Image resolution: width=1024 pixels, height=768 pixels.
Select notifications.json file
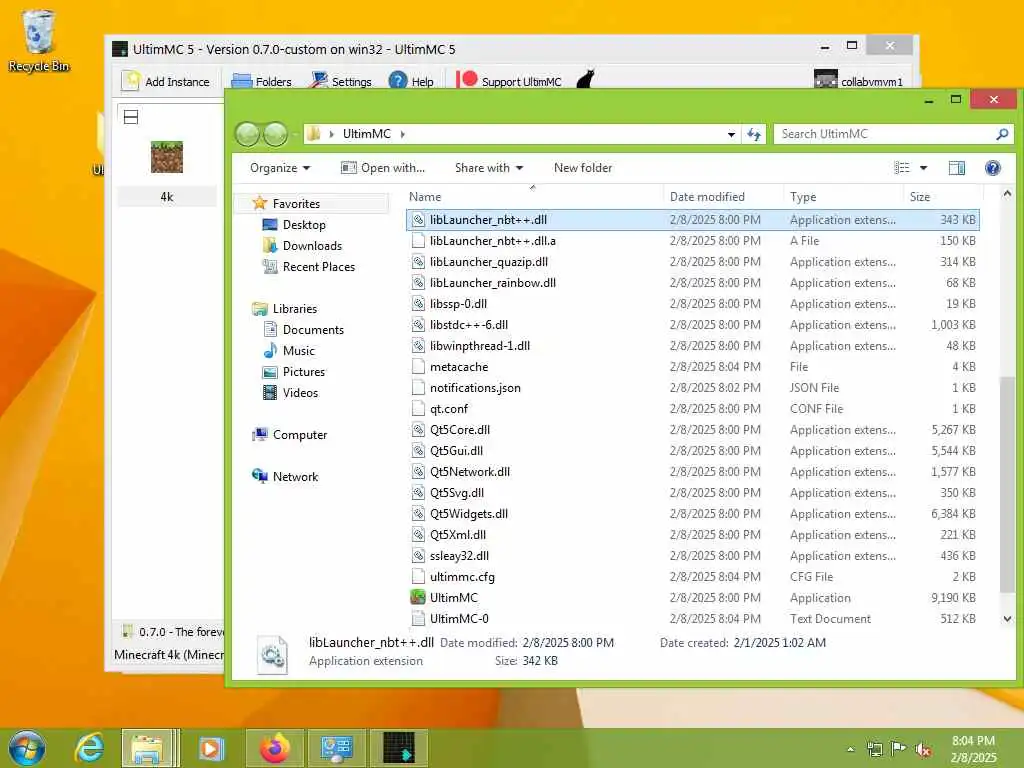pos(692,388)
